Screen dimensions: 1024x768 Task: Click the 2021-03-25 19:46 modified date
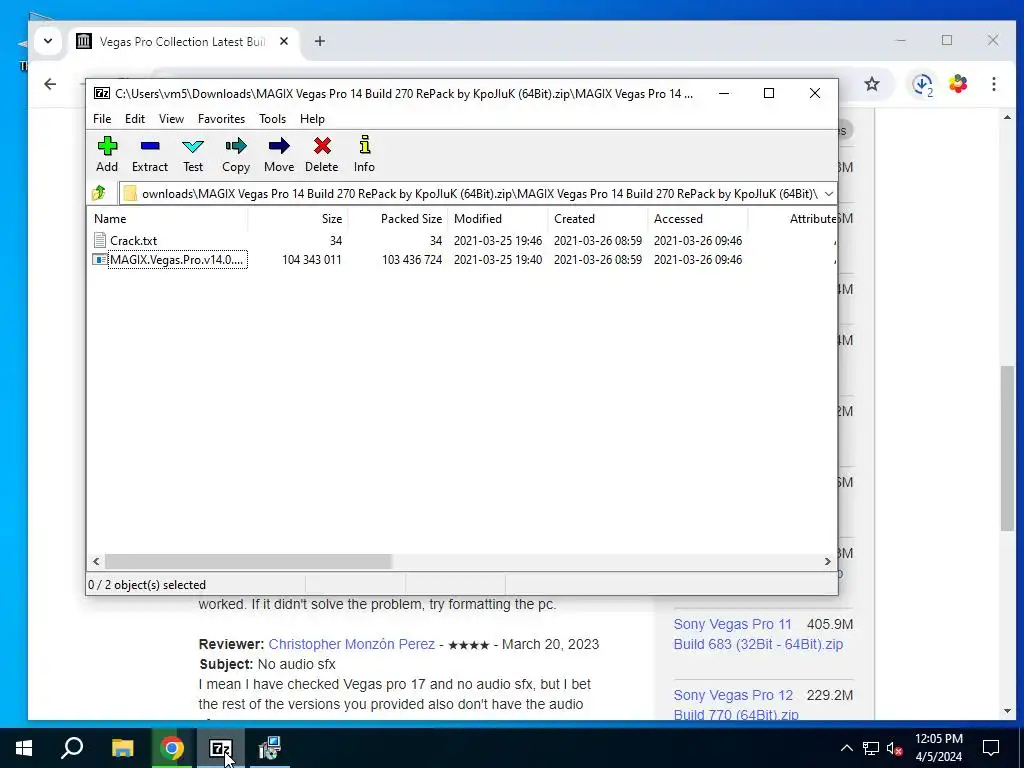tap(498, 240)
